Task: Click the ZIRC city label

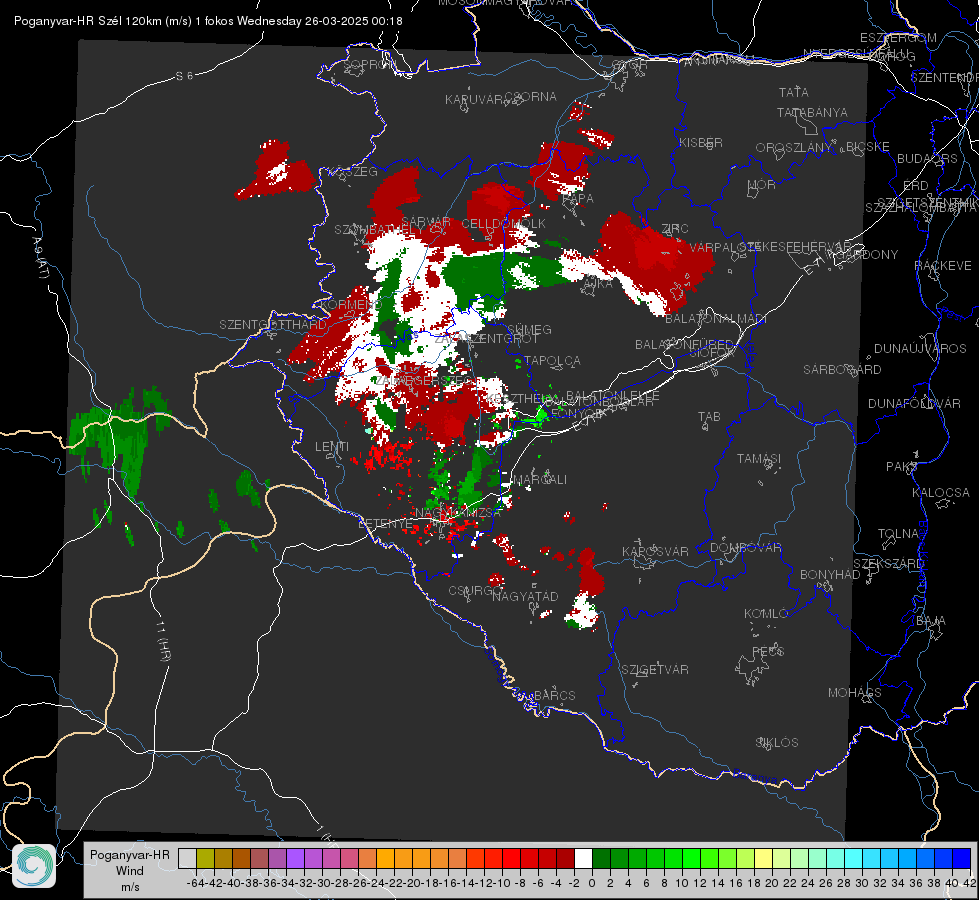Action: [x=674, y=229]
